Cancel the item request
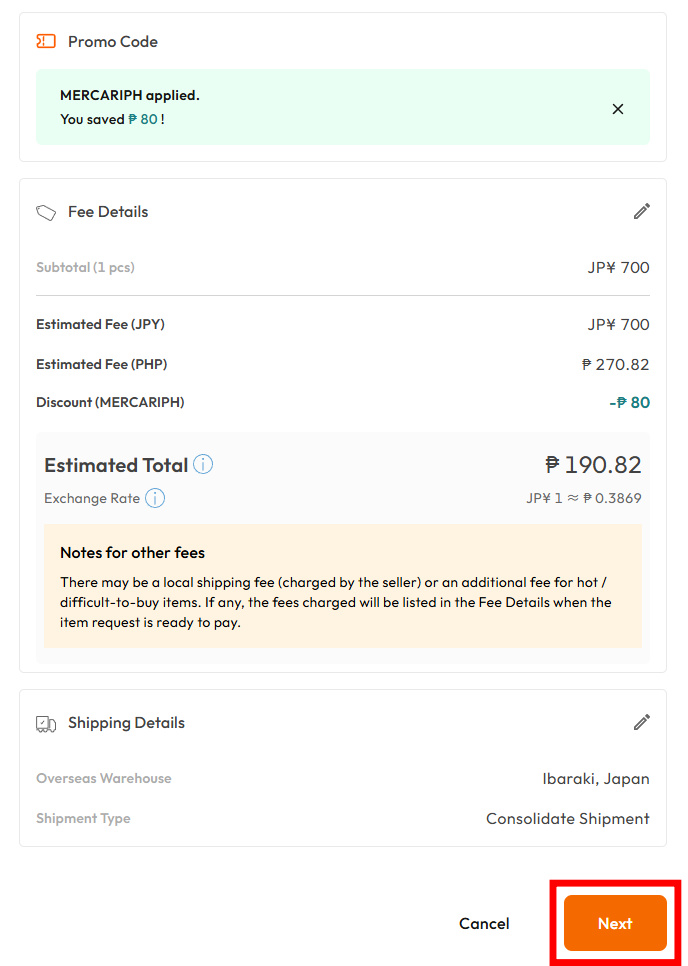Image resolution: width=688 pixels, height=966 pixels. tap(484, 923)
